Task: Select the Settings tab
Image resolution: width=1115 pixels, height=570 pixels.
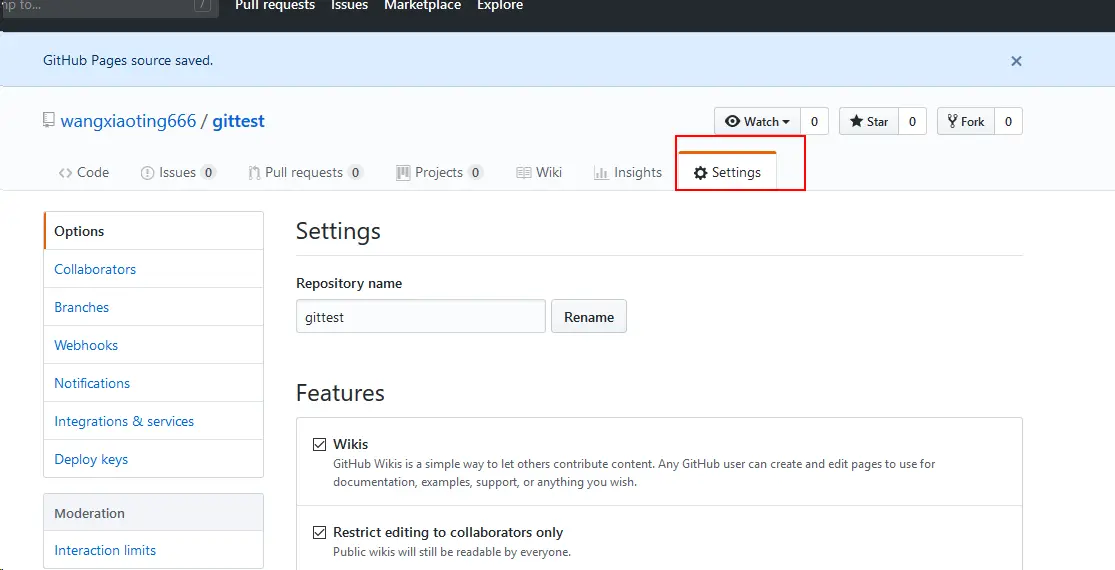Action: [x=727, y=171]
